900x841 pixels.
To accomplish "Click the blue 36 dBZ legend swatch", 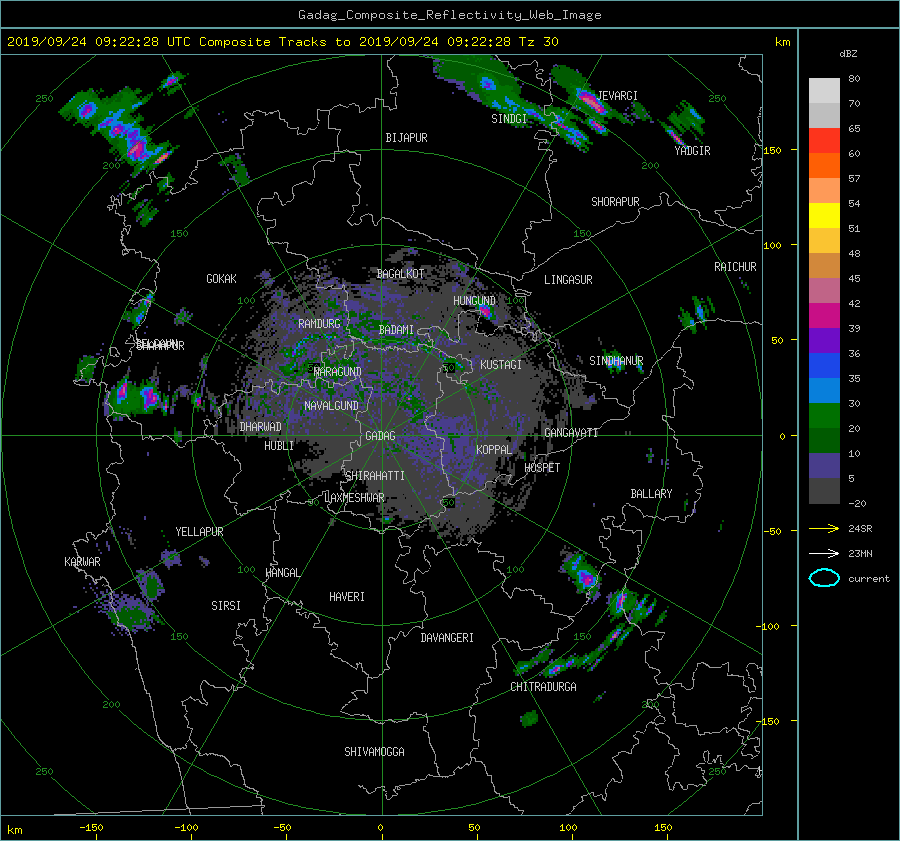I will 824,365.
